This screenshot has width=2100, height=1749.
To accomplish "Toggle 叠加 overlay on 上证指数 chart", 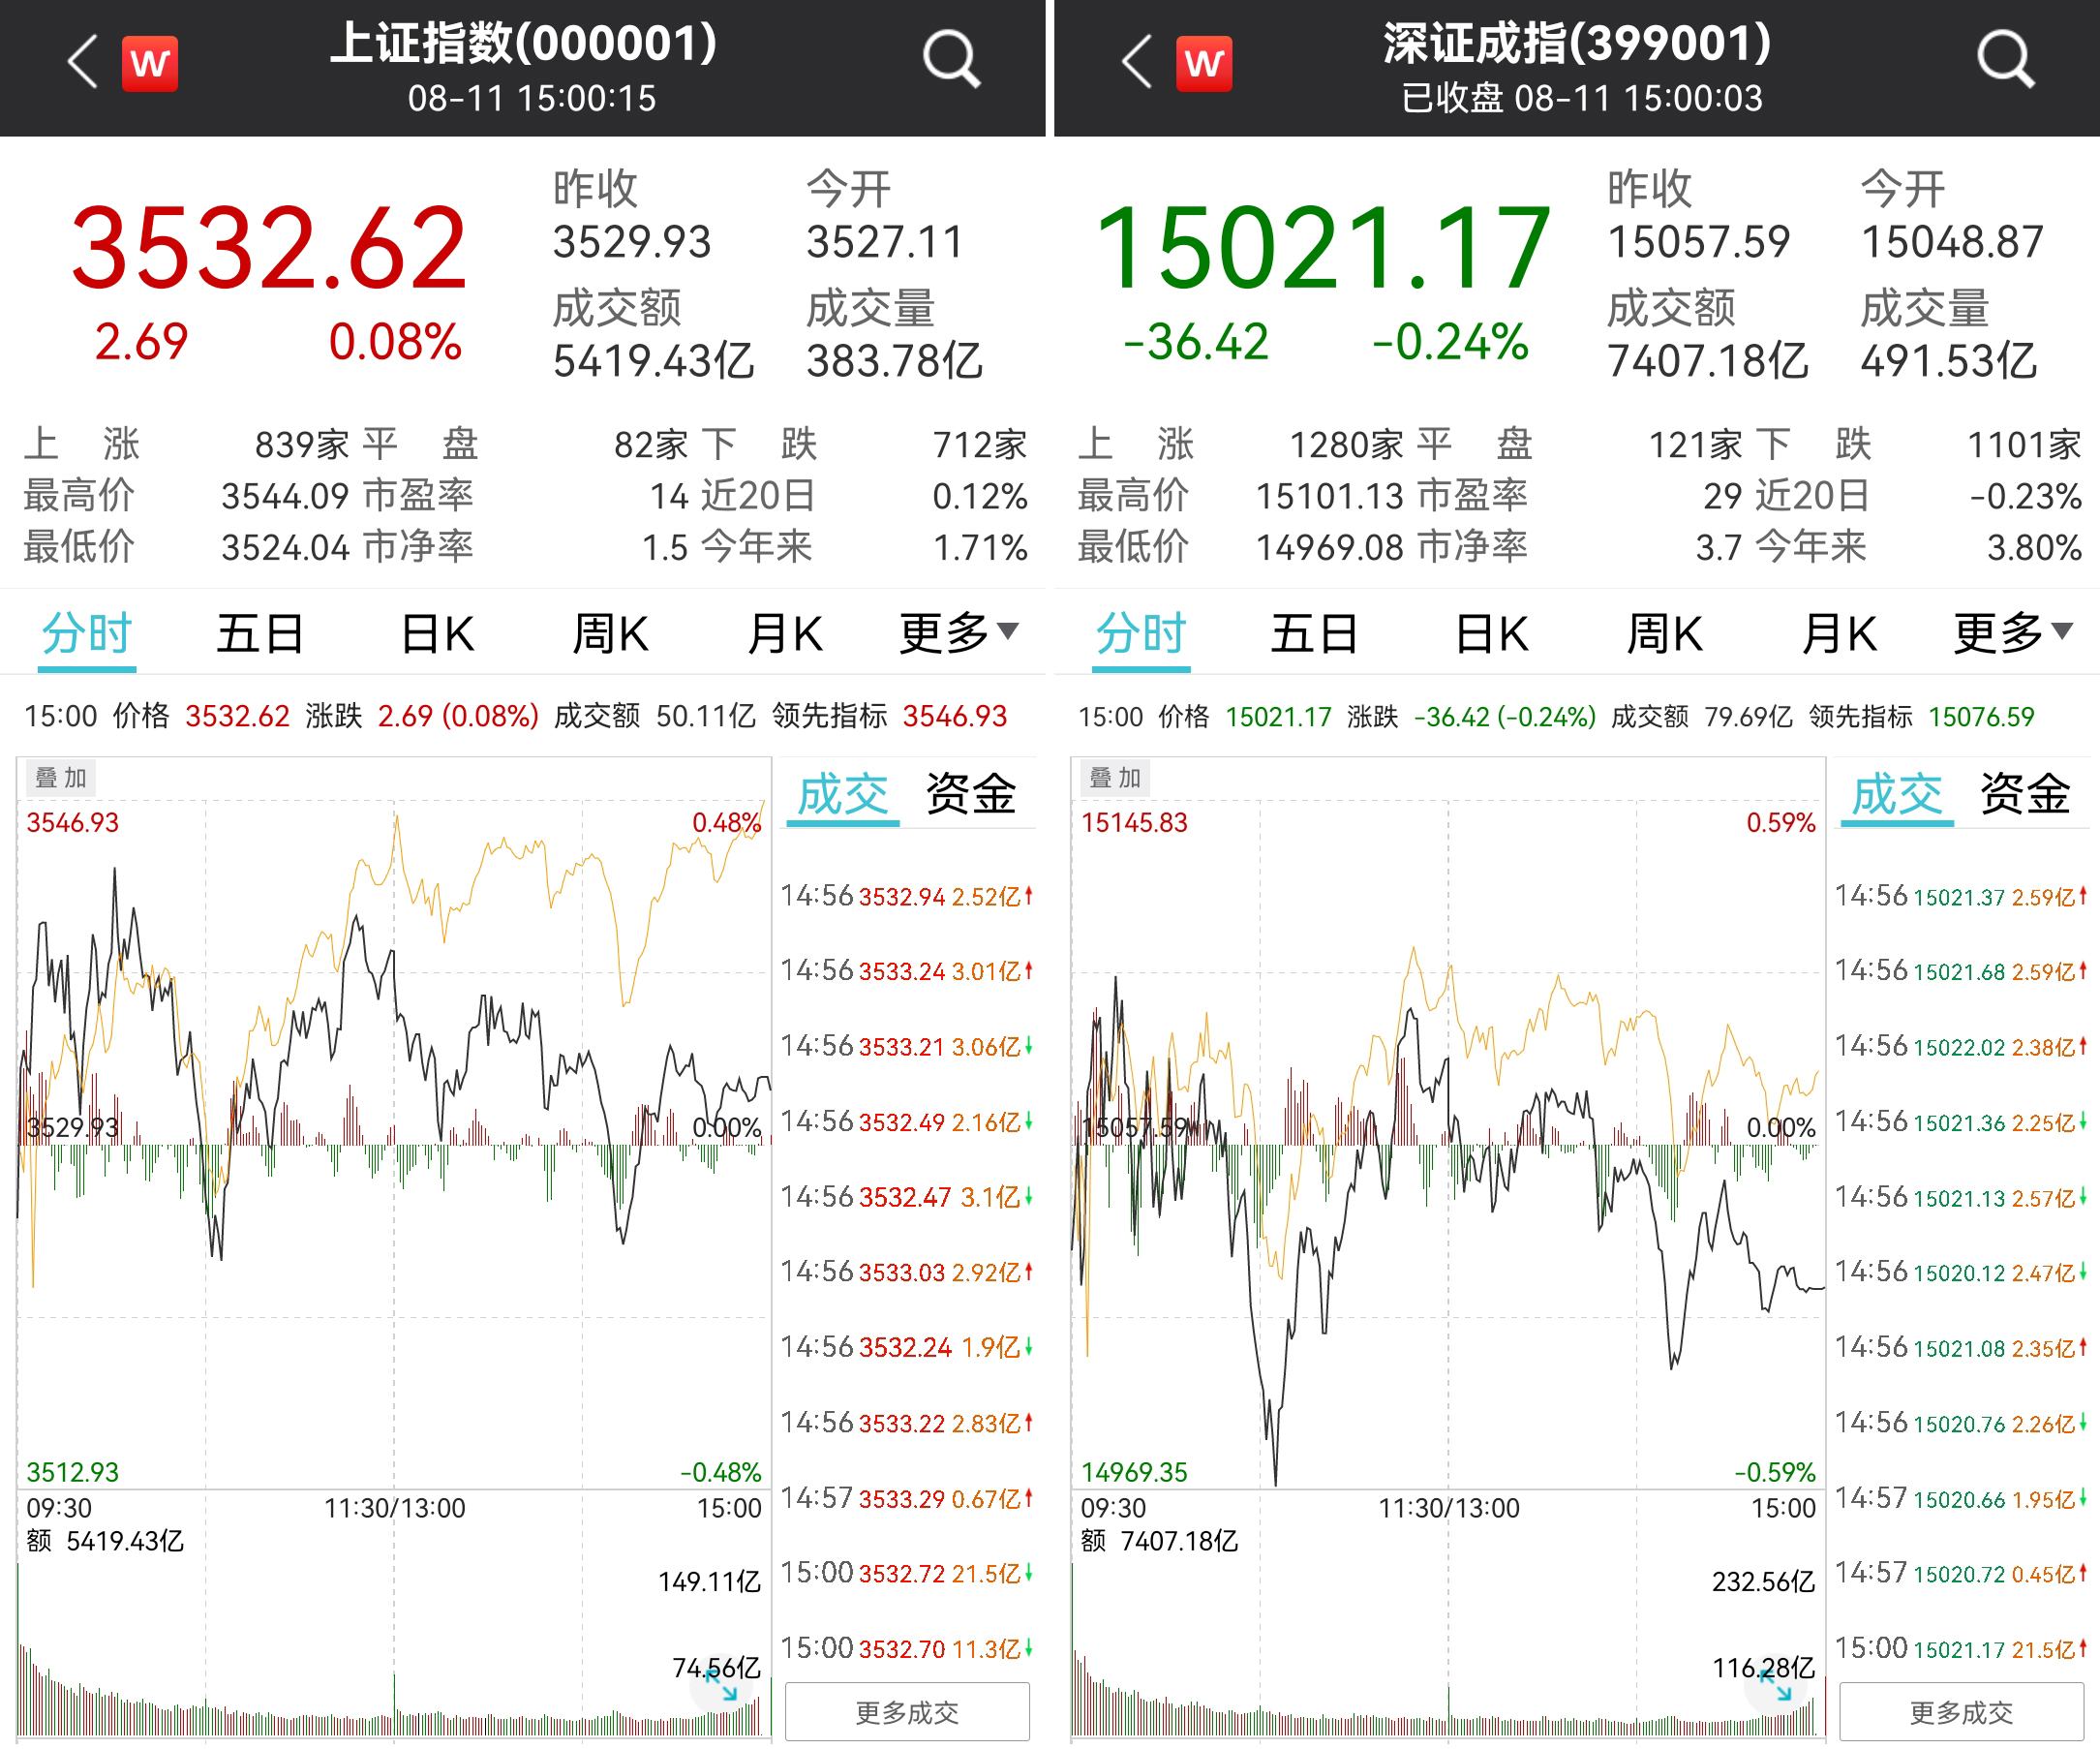I will (61, 778).
